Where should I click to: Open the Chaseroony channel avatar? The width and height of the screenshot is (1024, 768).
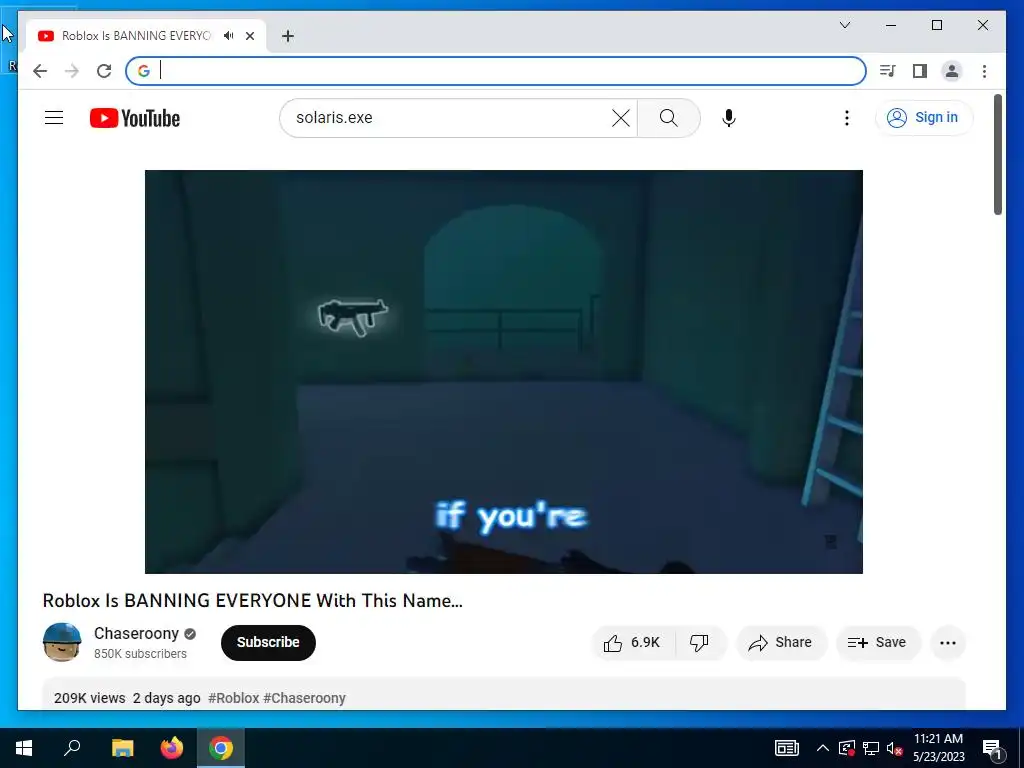62,642
